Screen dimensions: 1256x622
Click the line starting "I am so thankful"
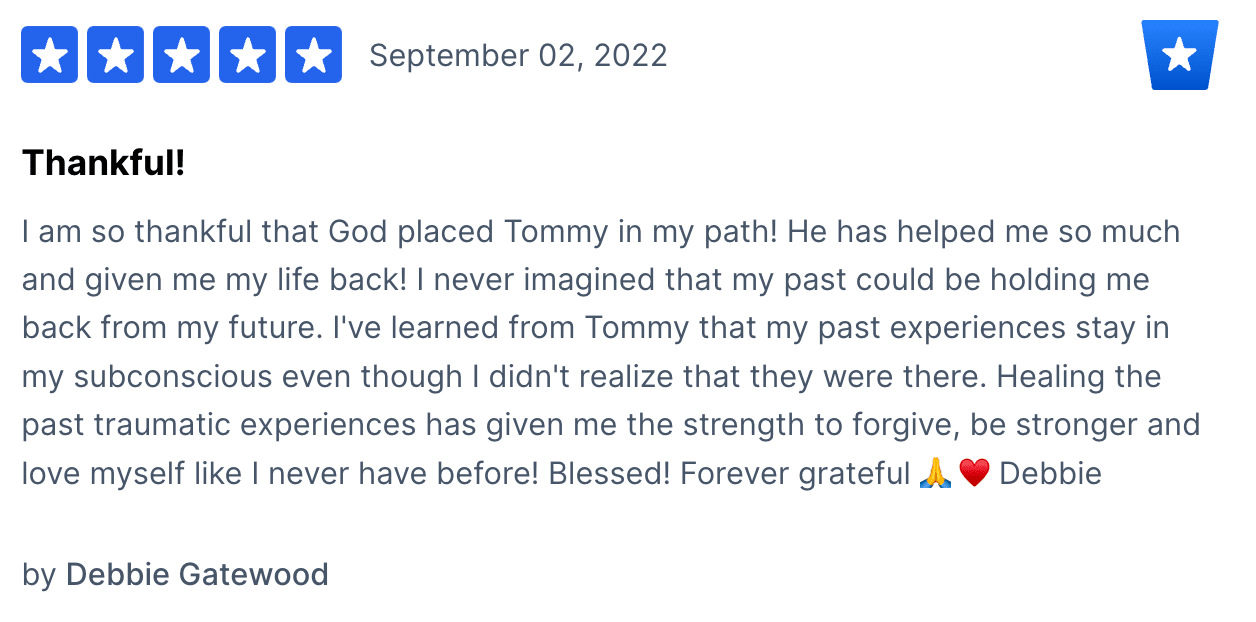coord(601,232)
